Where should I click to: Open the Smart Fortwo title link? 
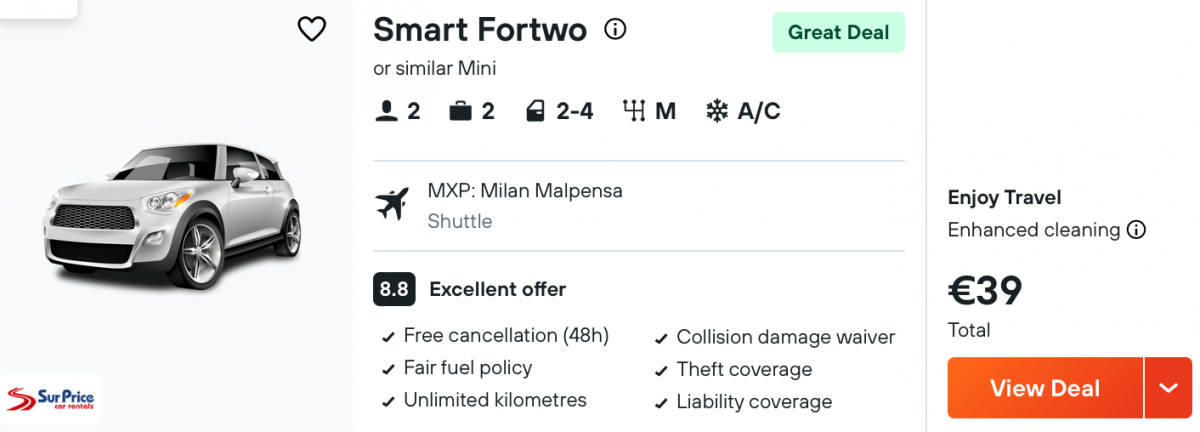click(480, 30)
